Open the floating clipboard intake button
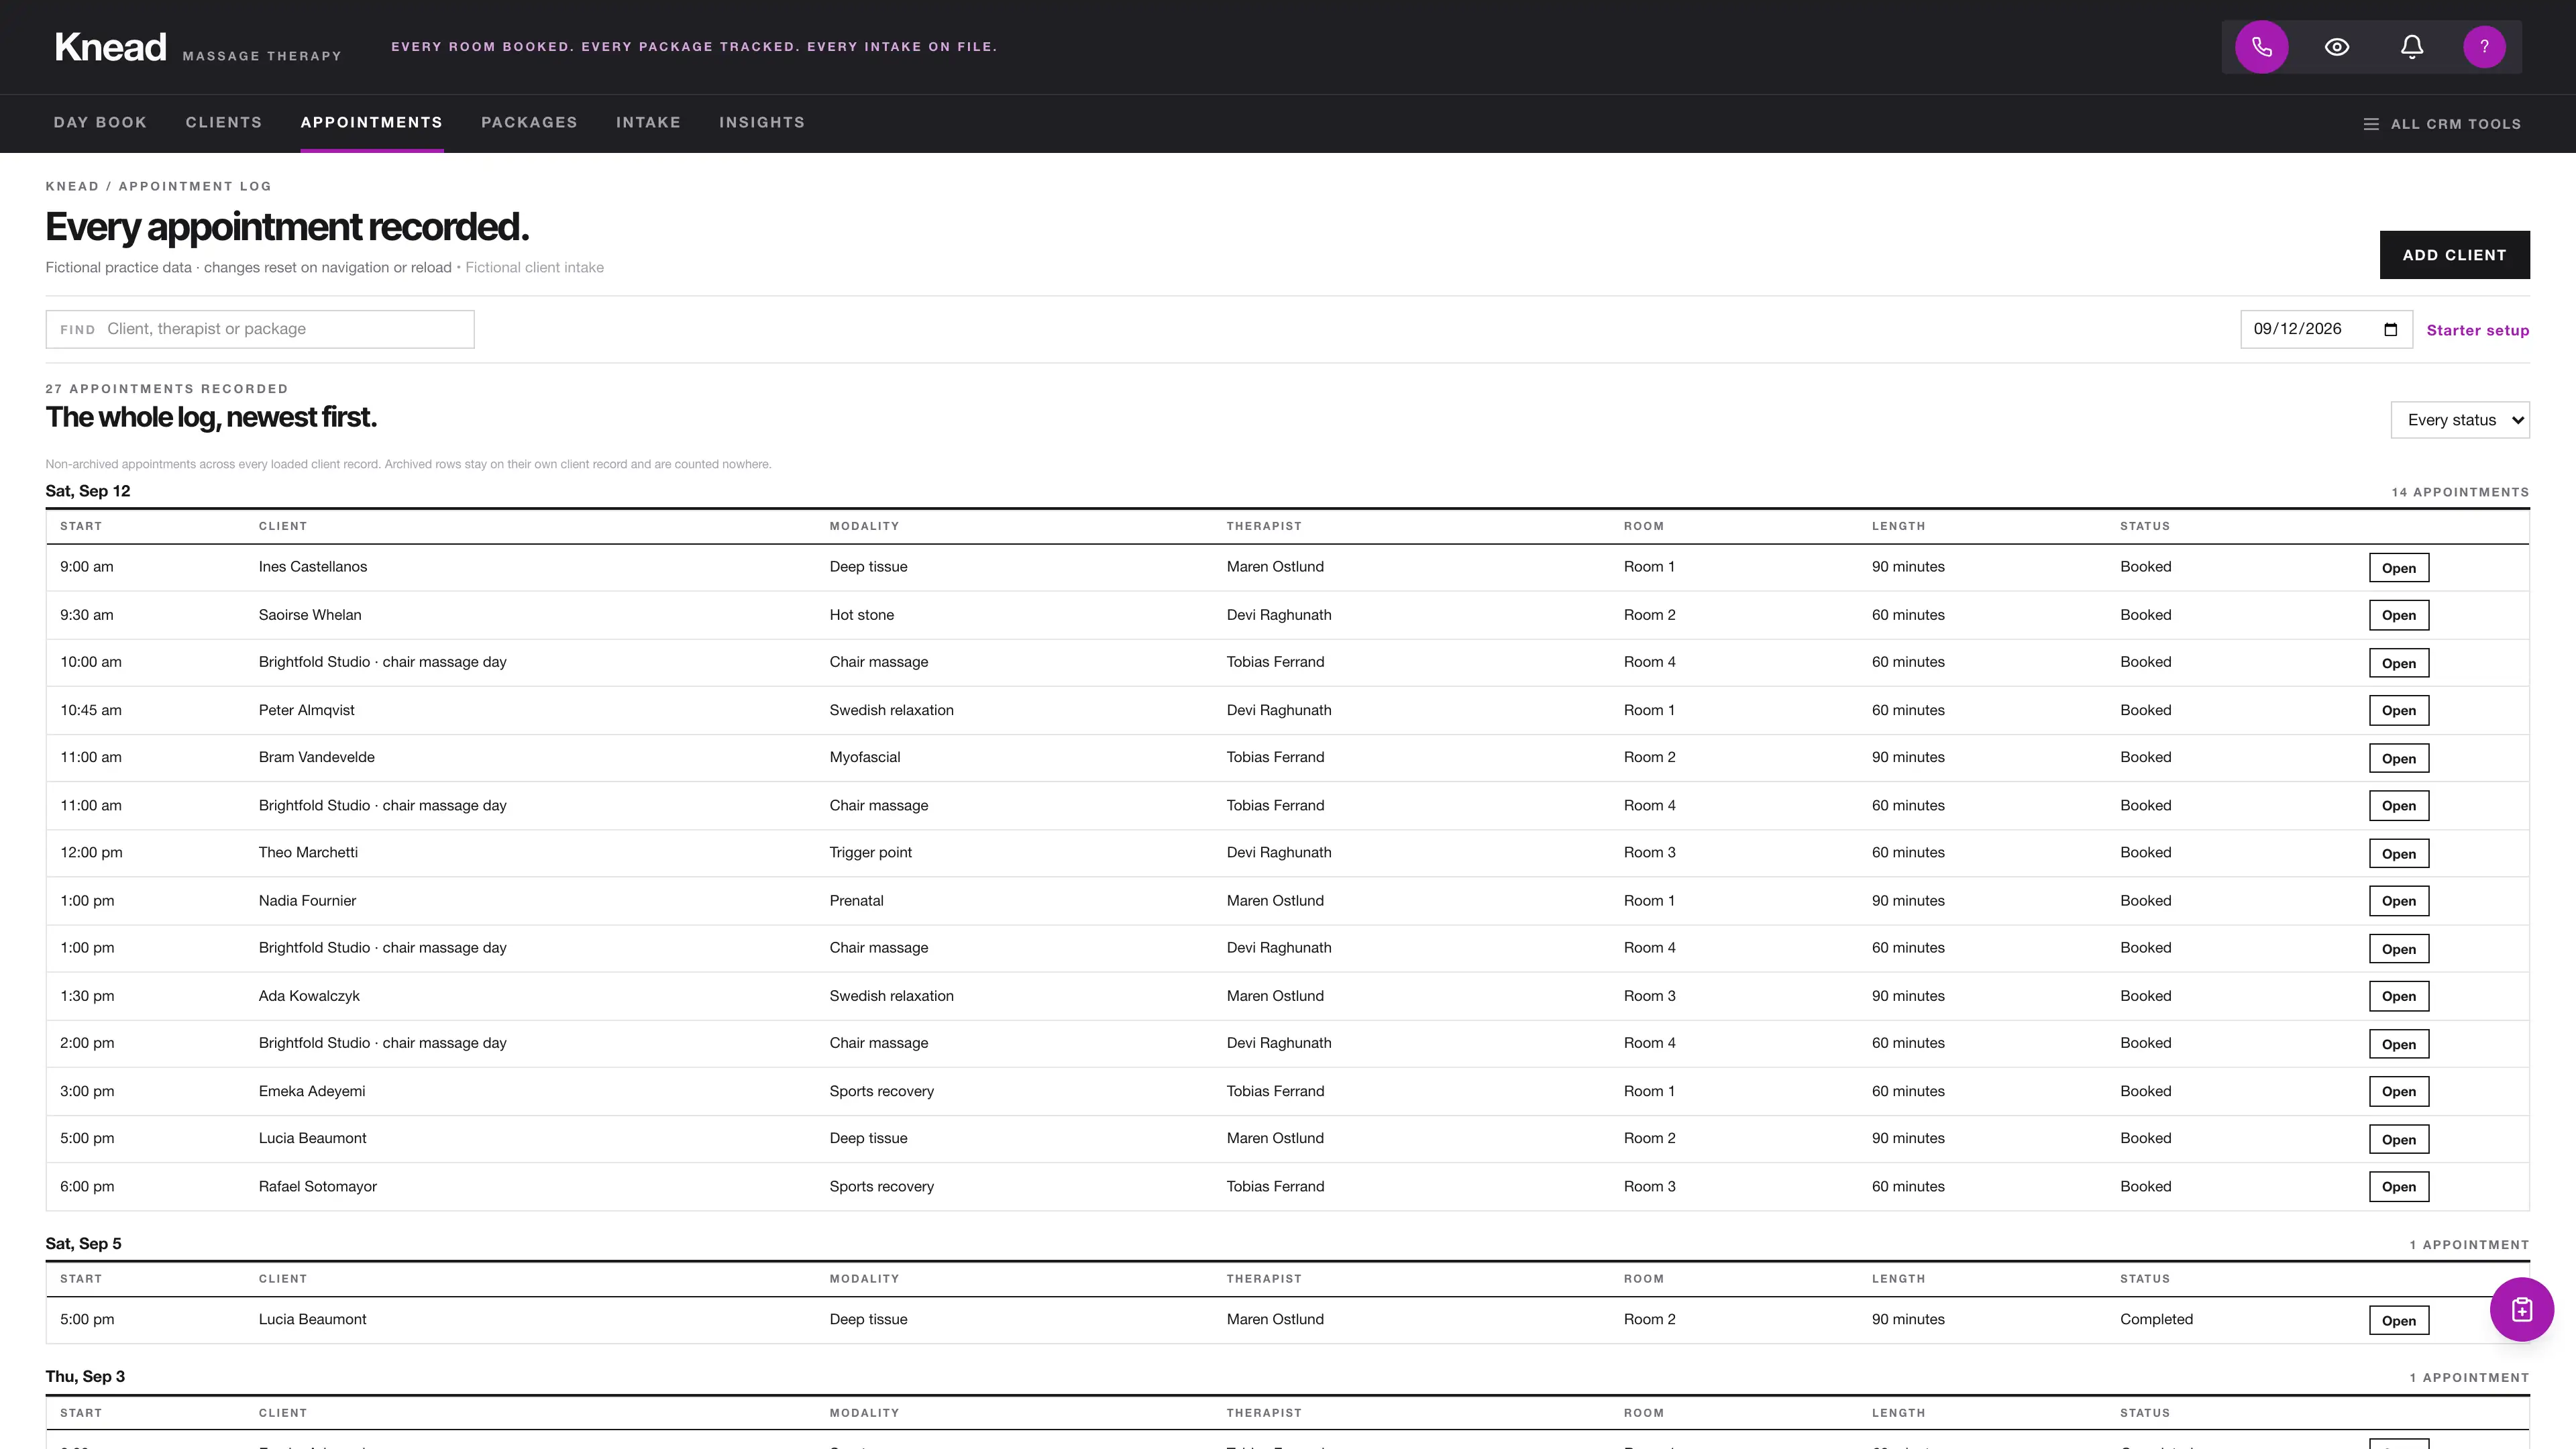The image size is (2576, 1449). (x=2522, y=1310)
